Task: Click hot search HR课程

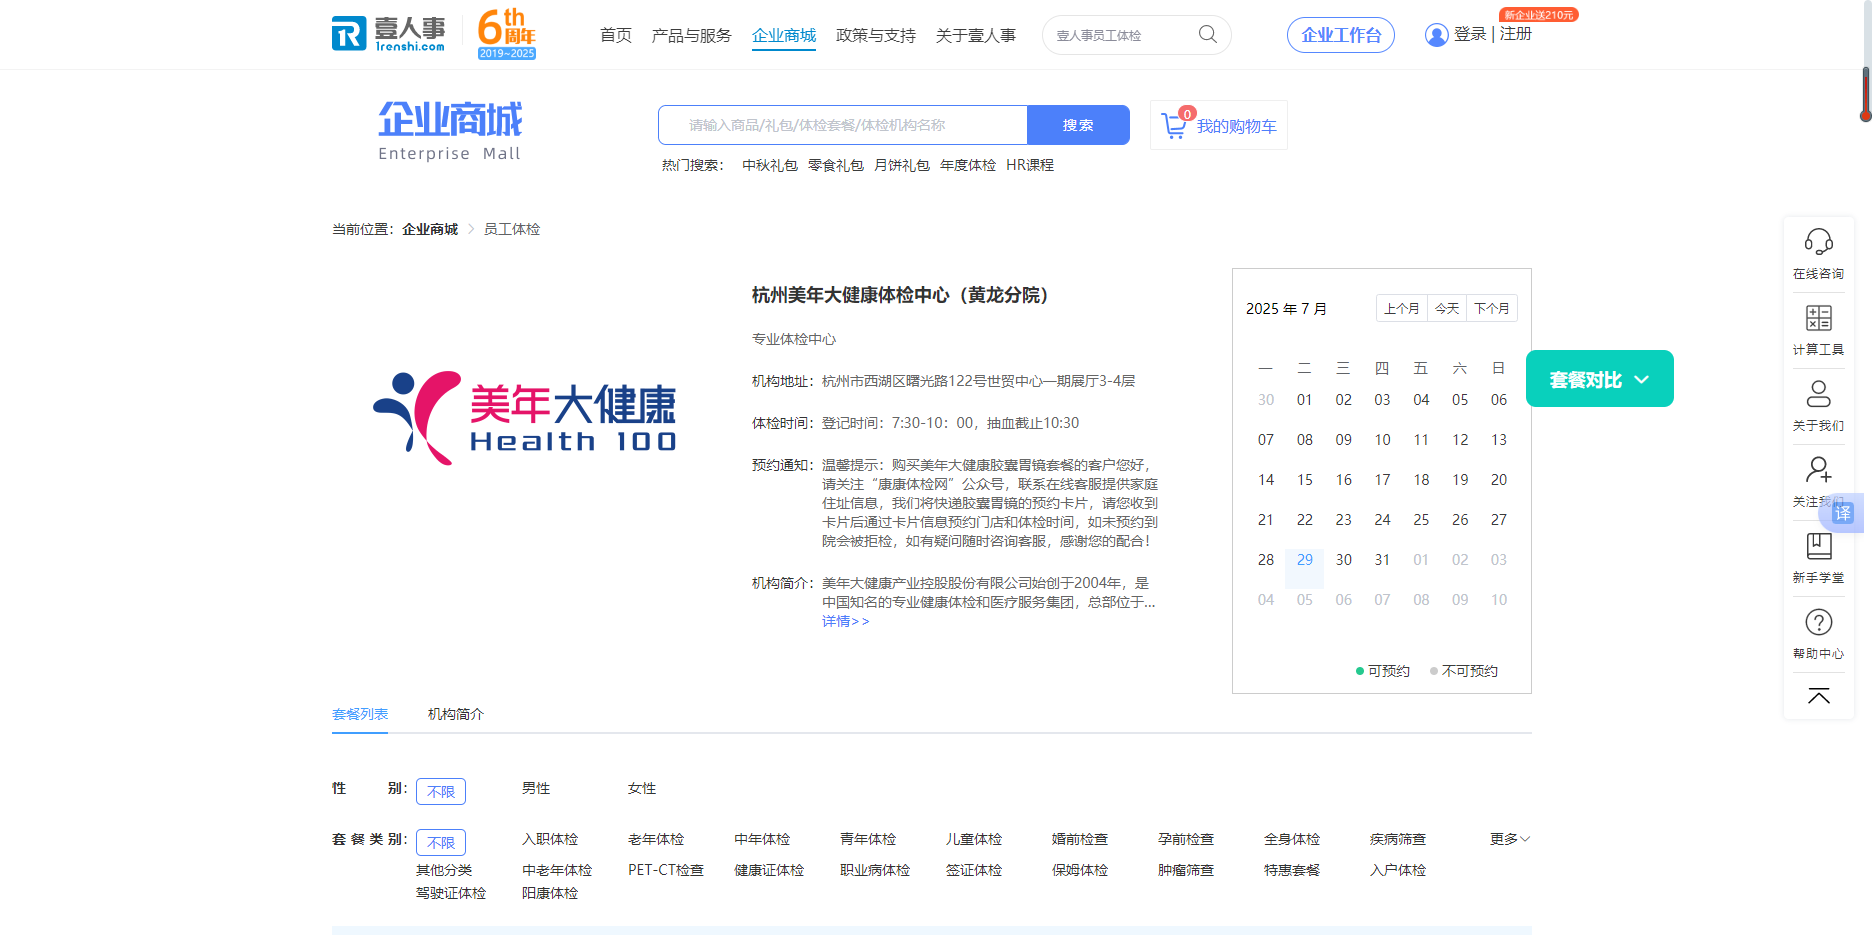Action: 1030,165
